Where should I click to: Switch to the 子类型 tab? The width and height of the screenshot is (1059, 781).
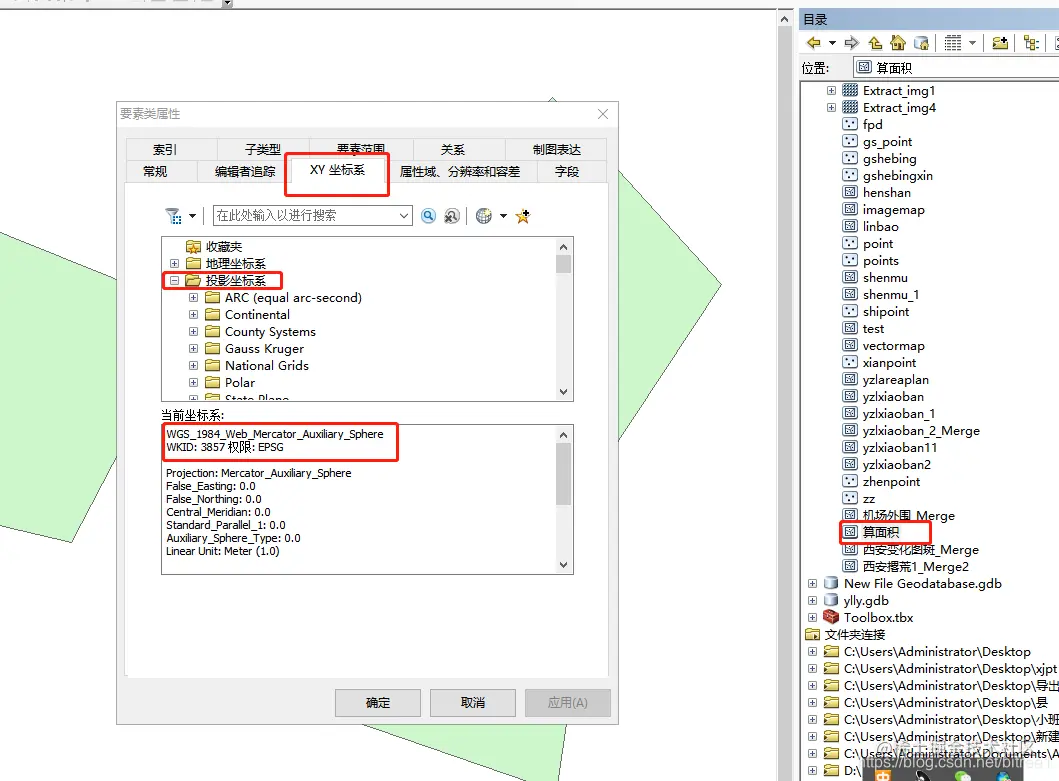[x=263, y=149]
